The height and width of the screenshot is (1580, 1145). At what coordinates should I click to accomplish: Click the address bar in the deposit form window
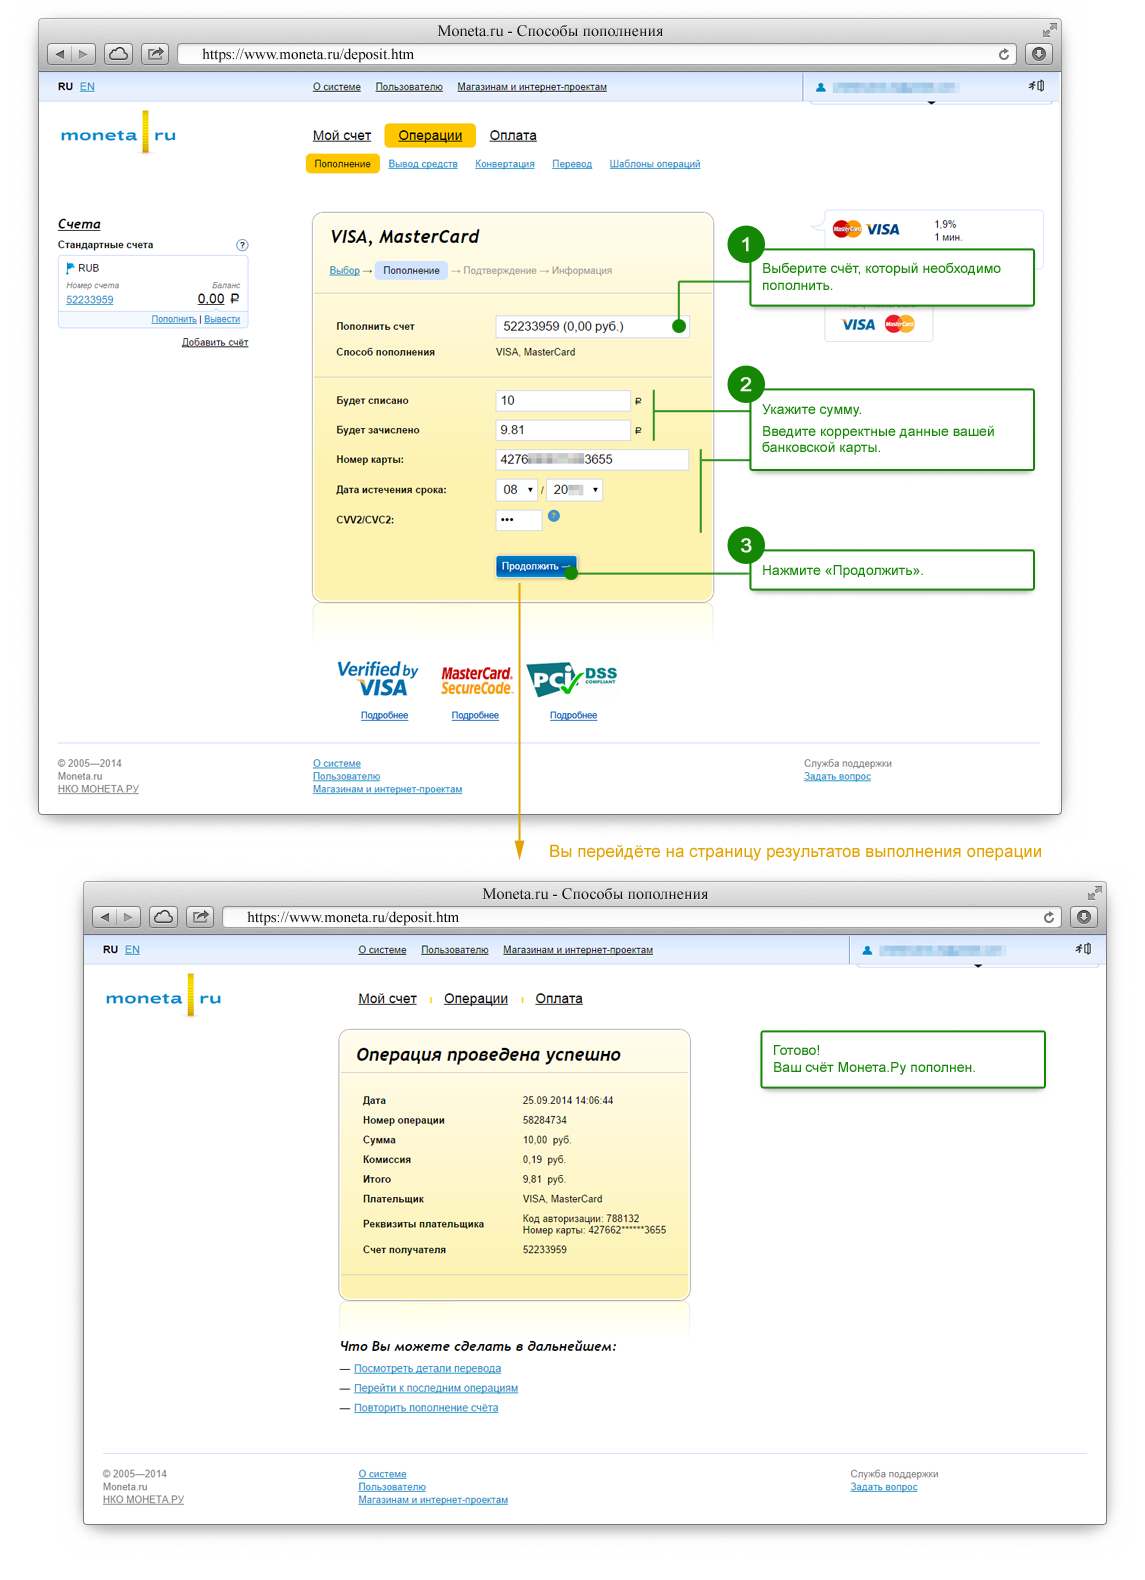597,54
